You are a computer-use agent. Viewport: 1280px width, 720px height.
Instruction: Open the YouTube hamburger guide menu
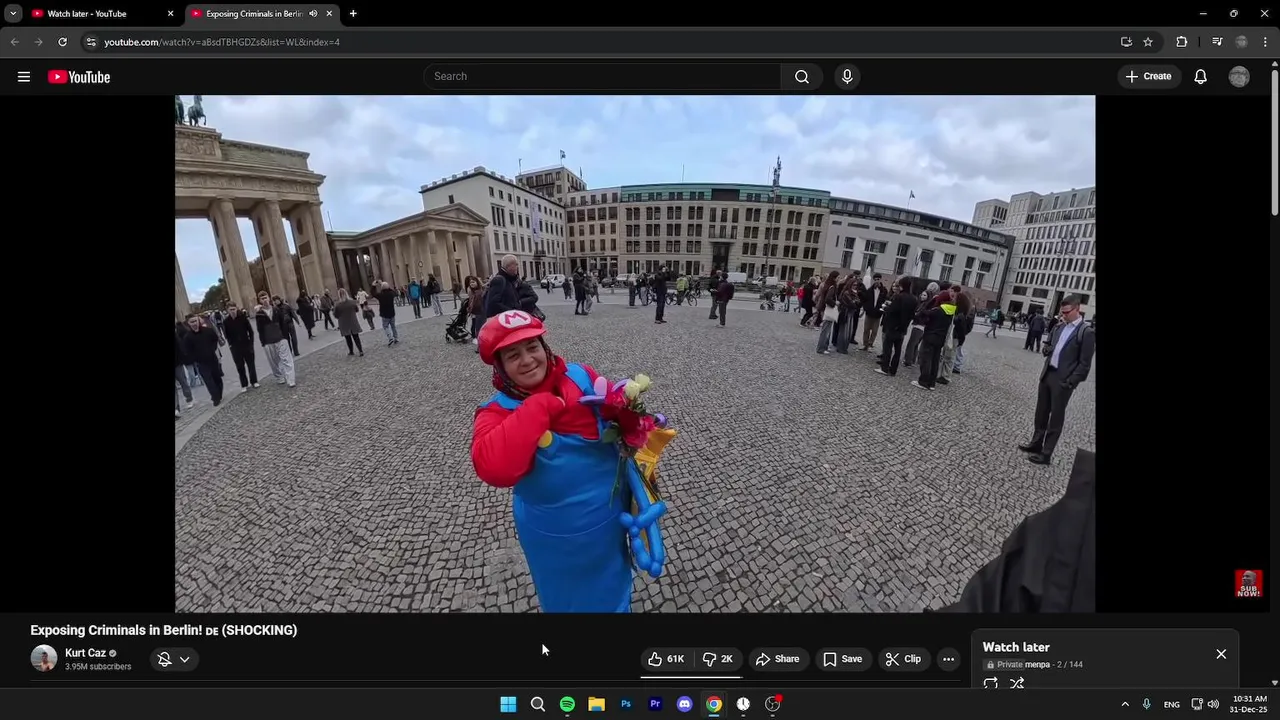click(x=24, y=77)
